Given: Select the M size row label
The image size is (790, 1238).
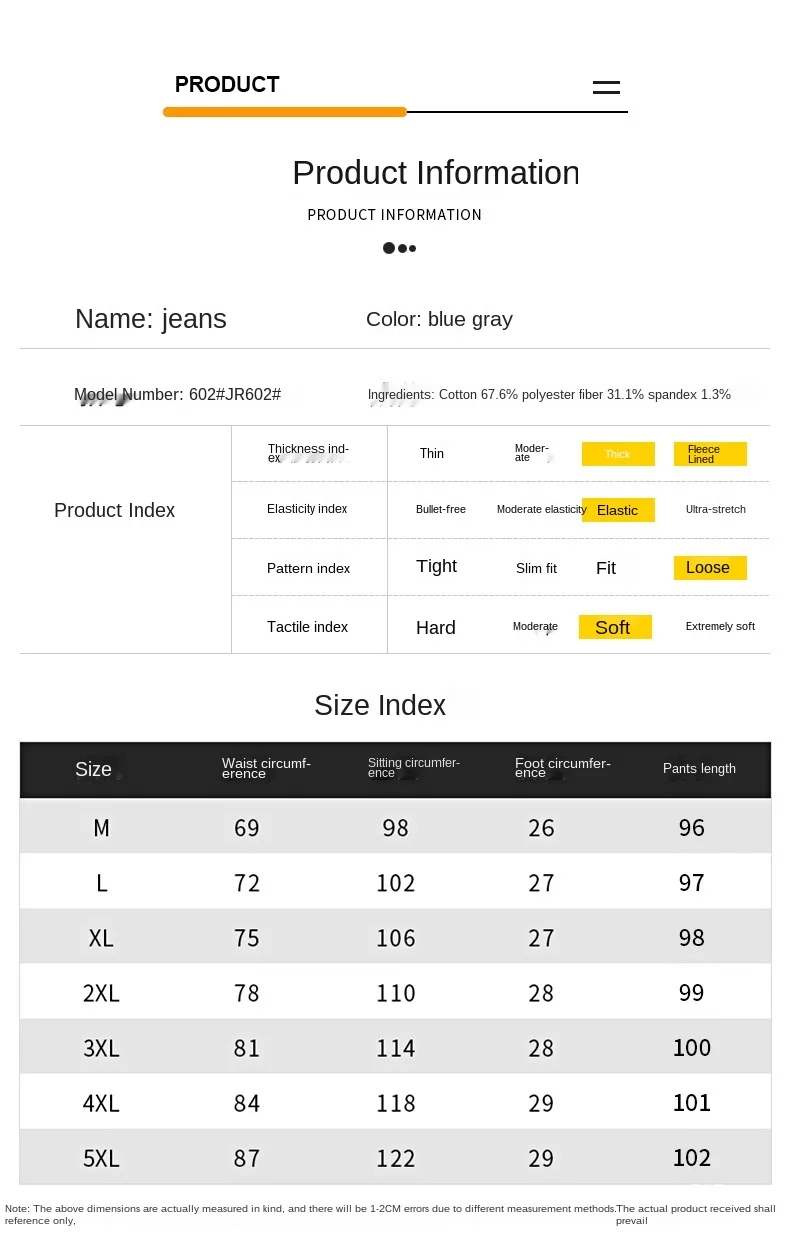Looking at the screenshot, I should tap(102, 828).
